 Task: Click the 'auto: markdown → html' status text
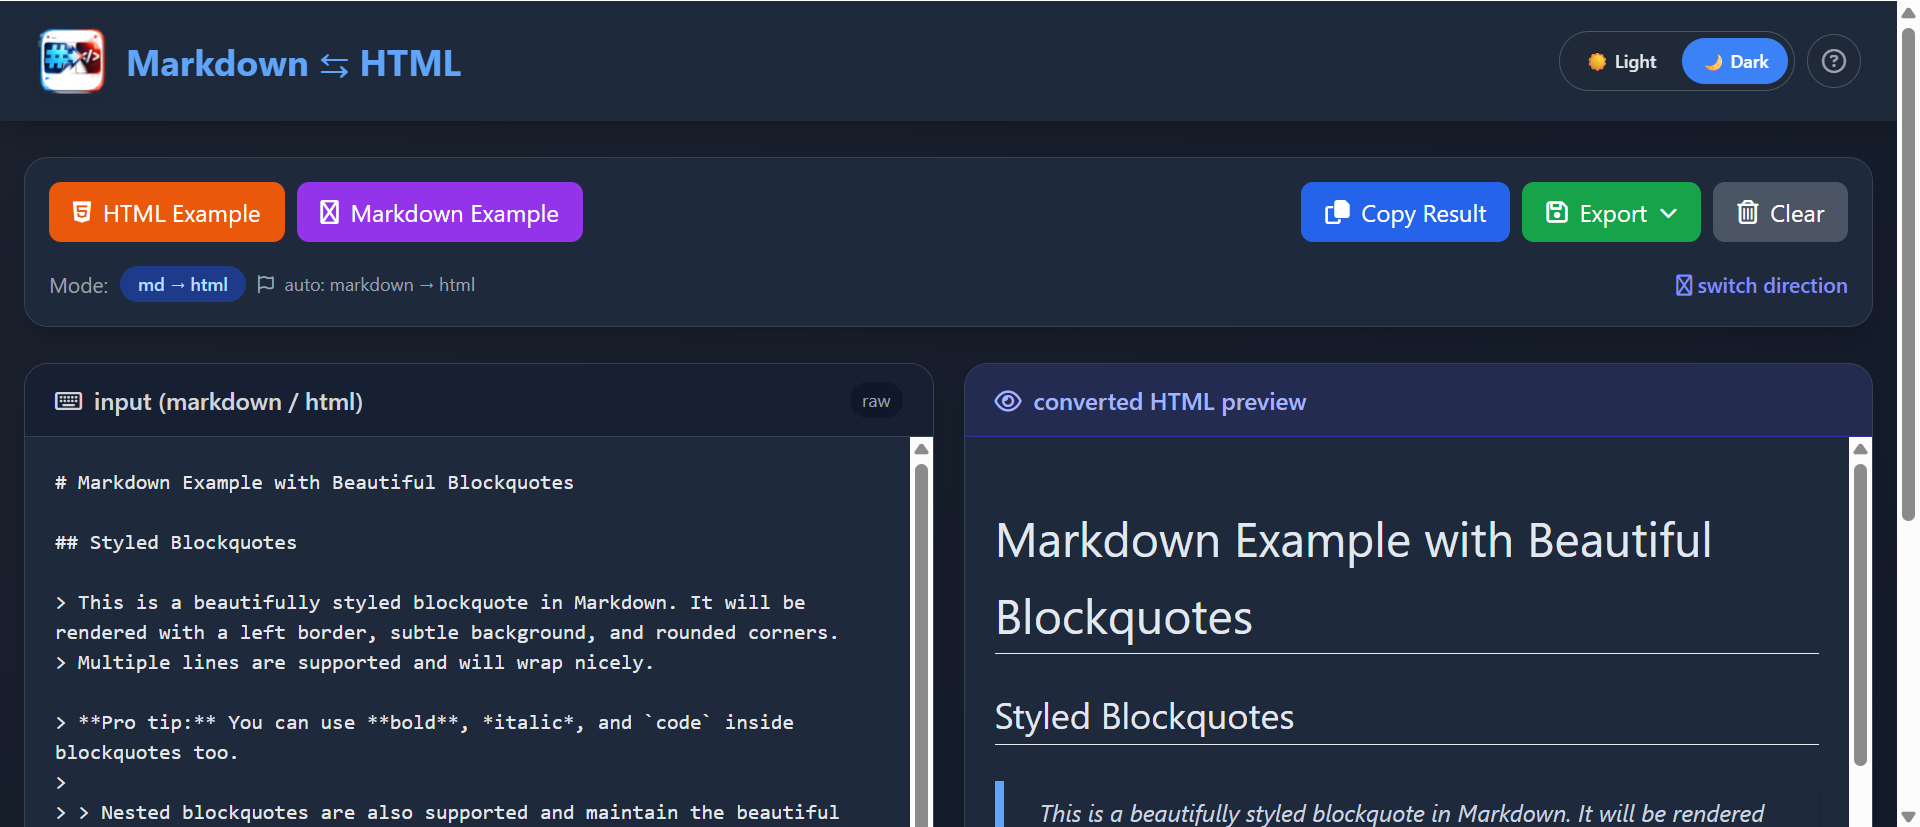tap(379, 284)
